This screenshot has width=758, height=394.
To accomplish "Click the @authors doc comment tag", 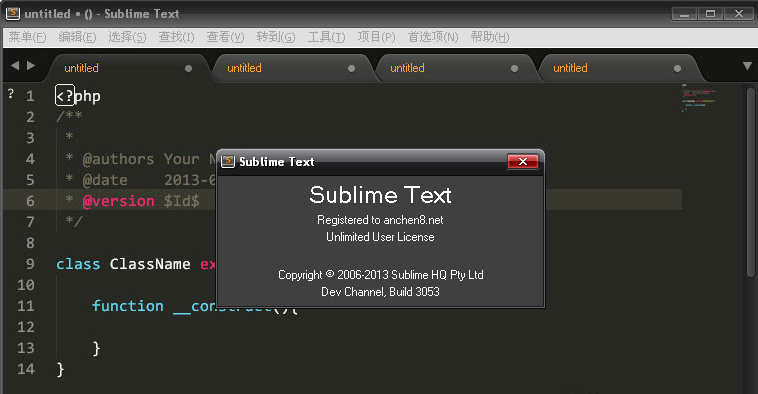I will (118, 159).
